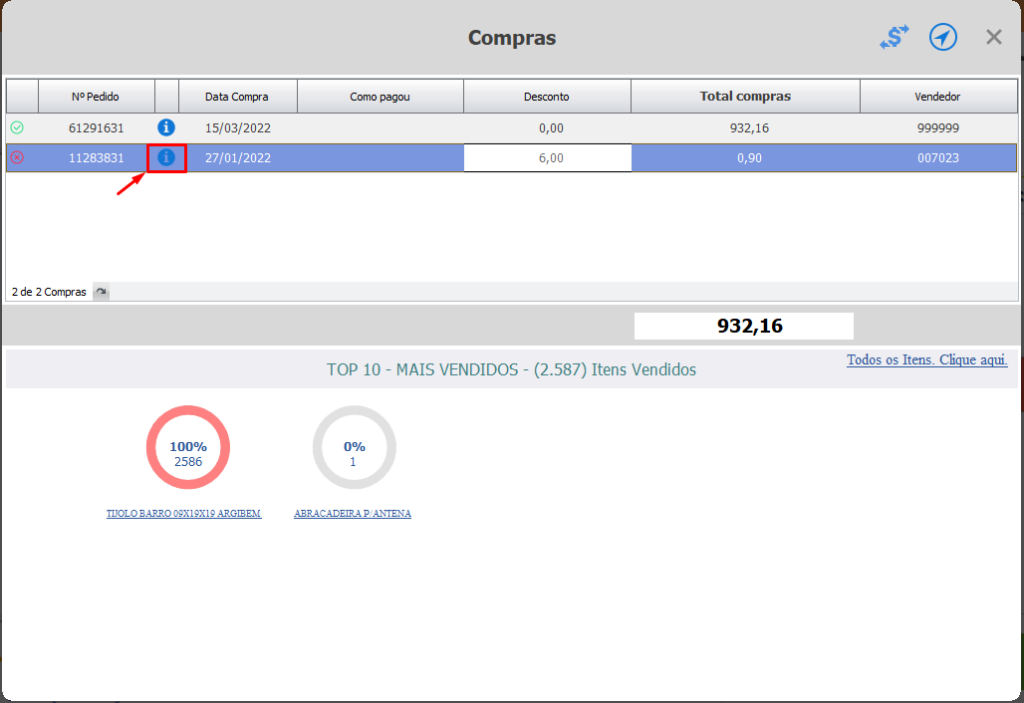Viewport: 1024px width, 703px height.
Task: Click the Vendedor column header
Action: coord(938,97)
